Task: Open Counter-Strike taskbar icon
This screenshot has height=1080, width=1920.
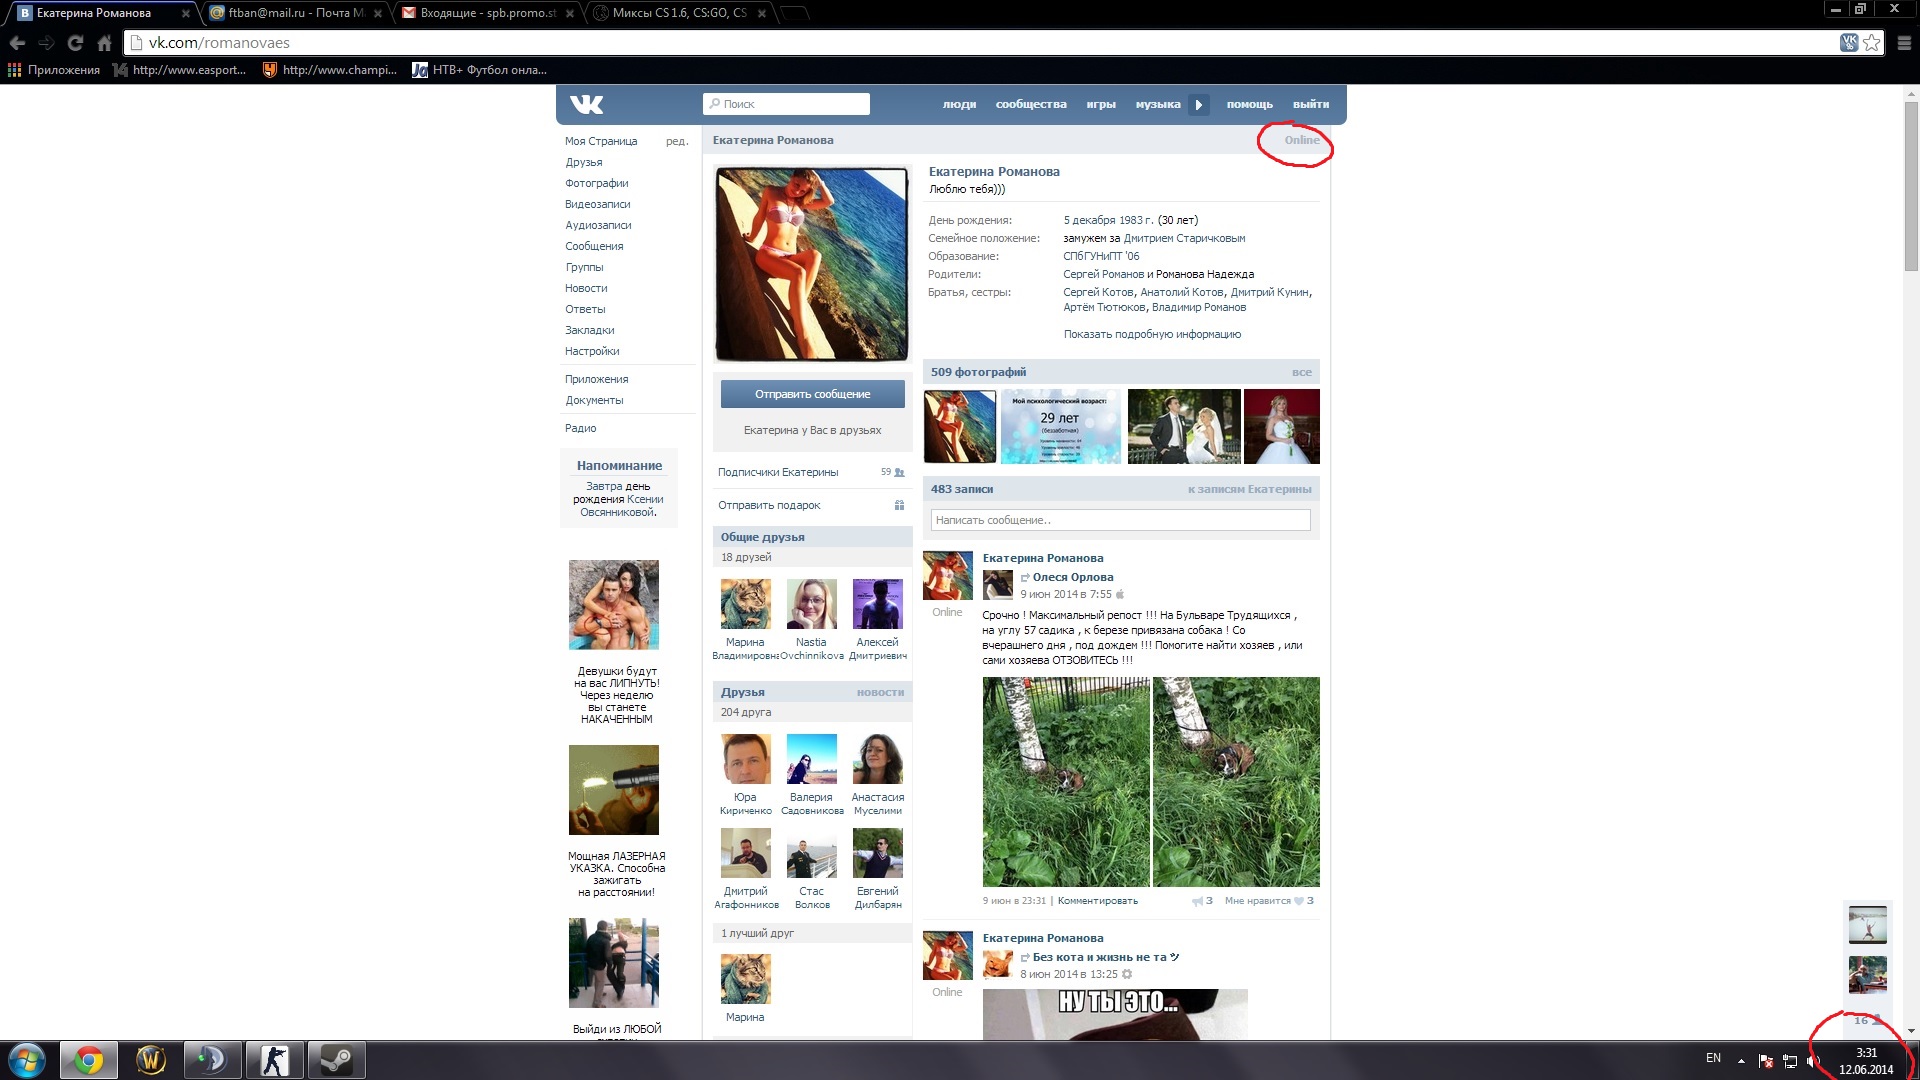Action: click(274, 1060)
